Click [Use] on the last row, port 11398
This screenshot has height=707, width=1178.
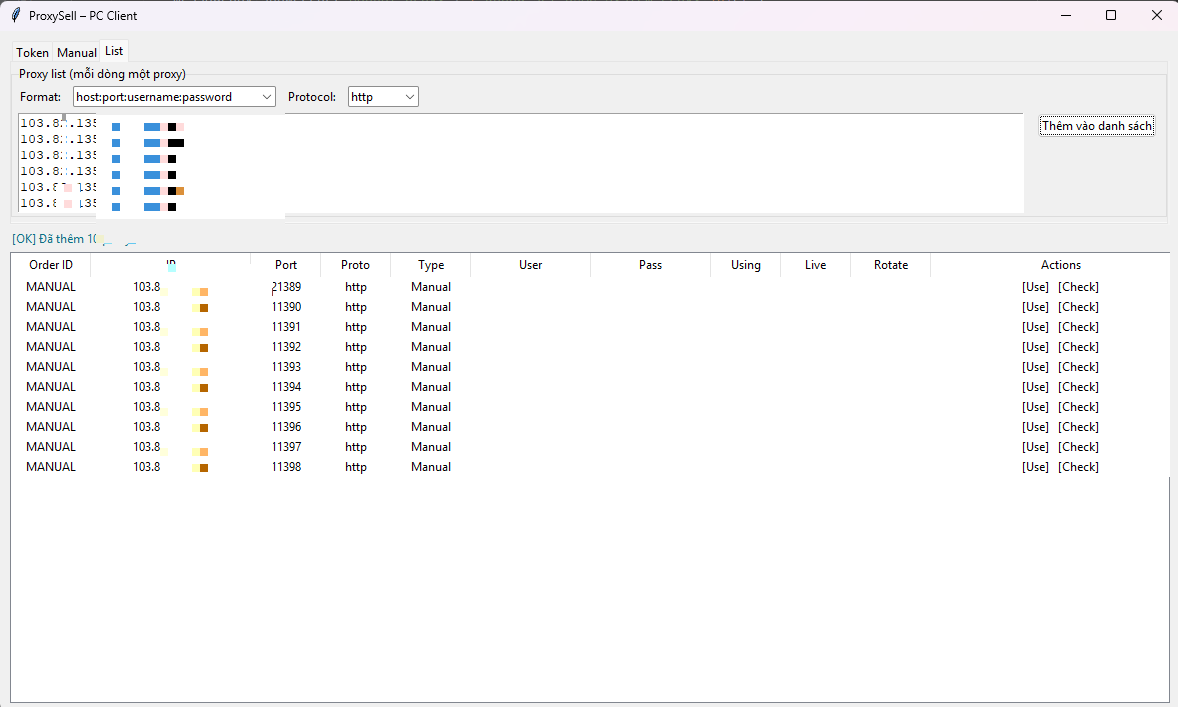point(1035,467)
